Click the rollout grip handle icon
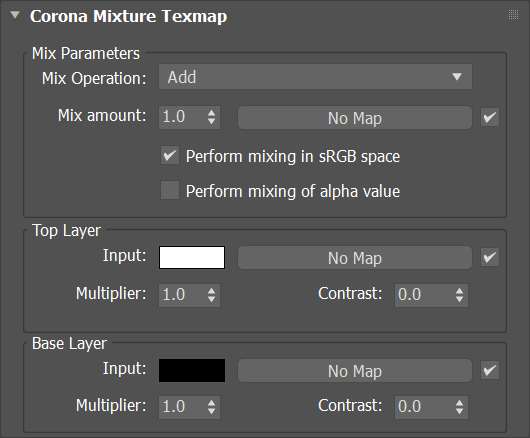The width and height of the screenshot is (530, 438). click(513, 15)
